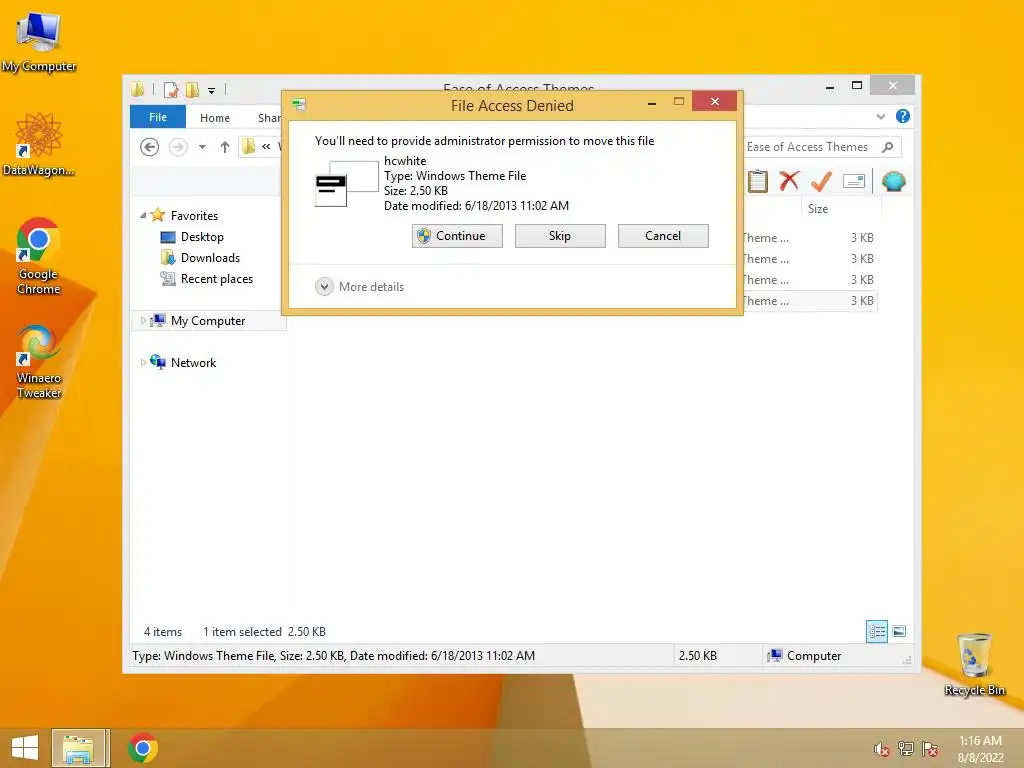
Task: Go back with the Explorer back arrow
Action: click(150, 147)
